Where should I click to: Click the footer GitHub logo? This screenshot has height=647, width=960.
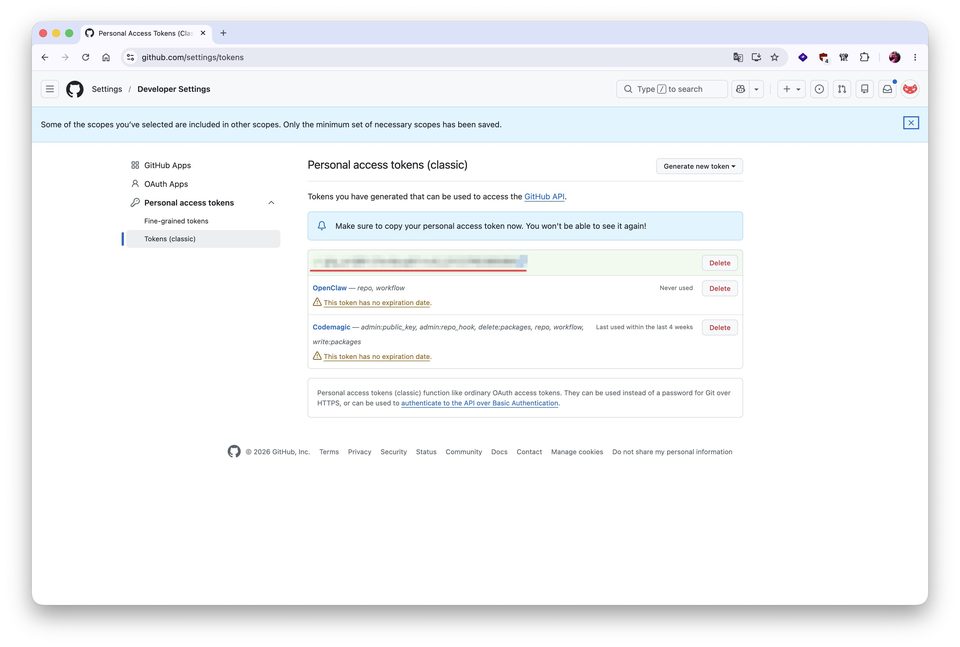point(234,451)
